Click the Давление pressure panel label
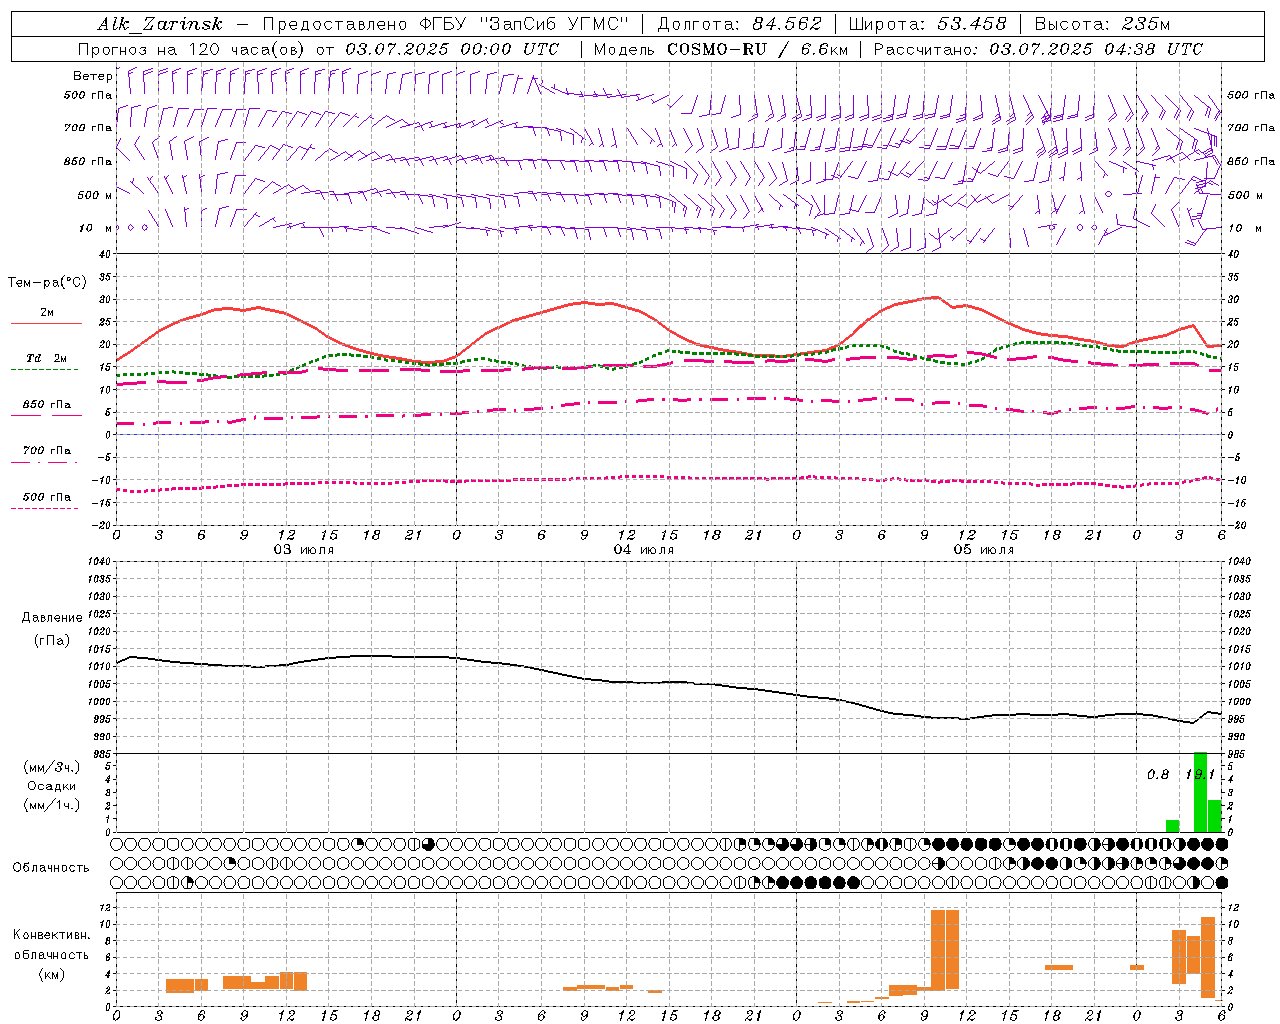This screenshot has height=1024, width=1280. point(52,618)
